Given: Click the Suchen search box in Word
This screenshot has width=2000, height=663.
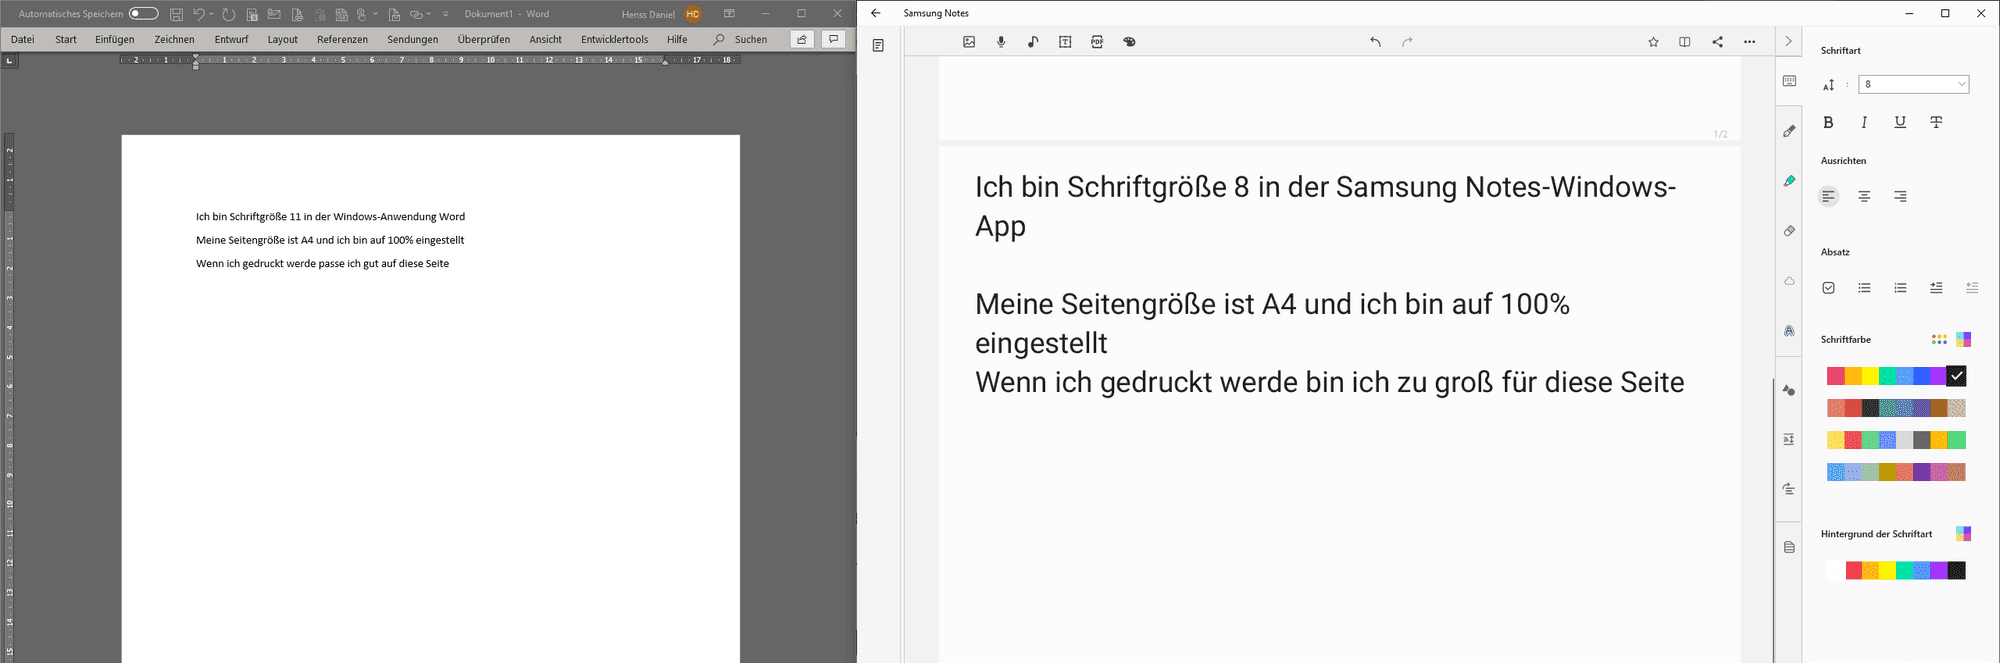Looking at the screenshot, I should coord(741,39).
